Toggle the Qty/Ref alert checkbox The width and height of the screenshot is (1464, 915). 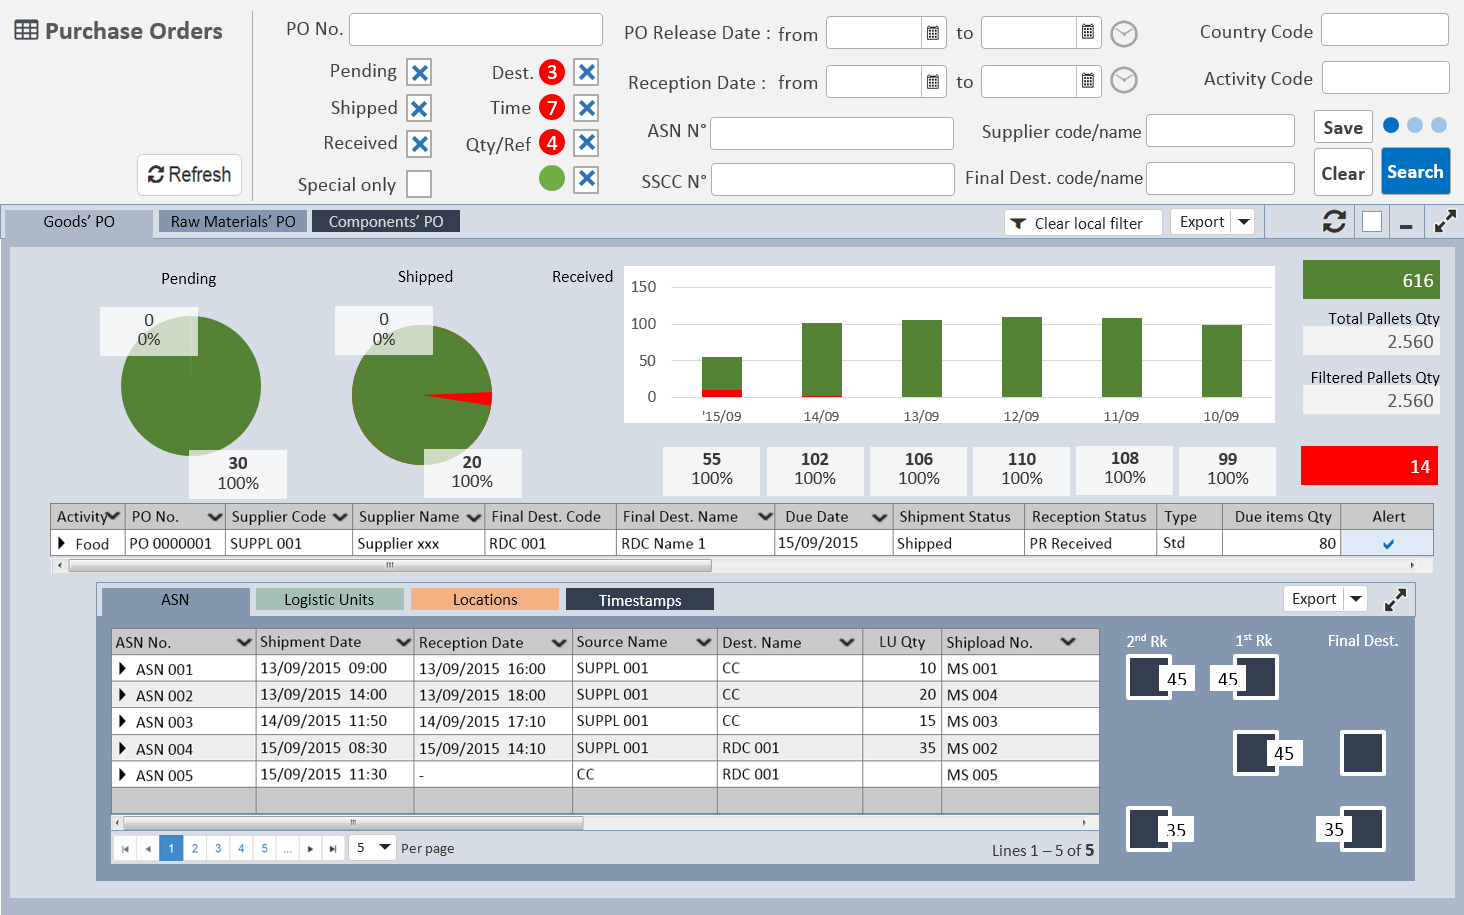[587, 143]
